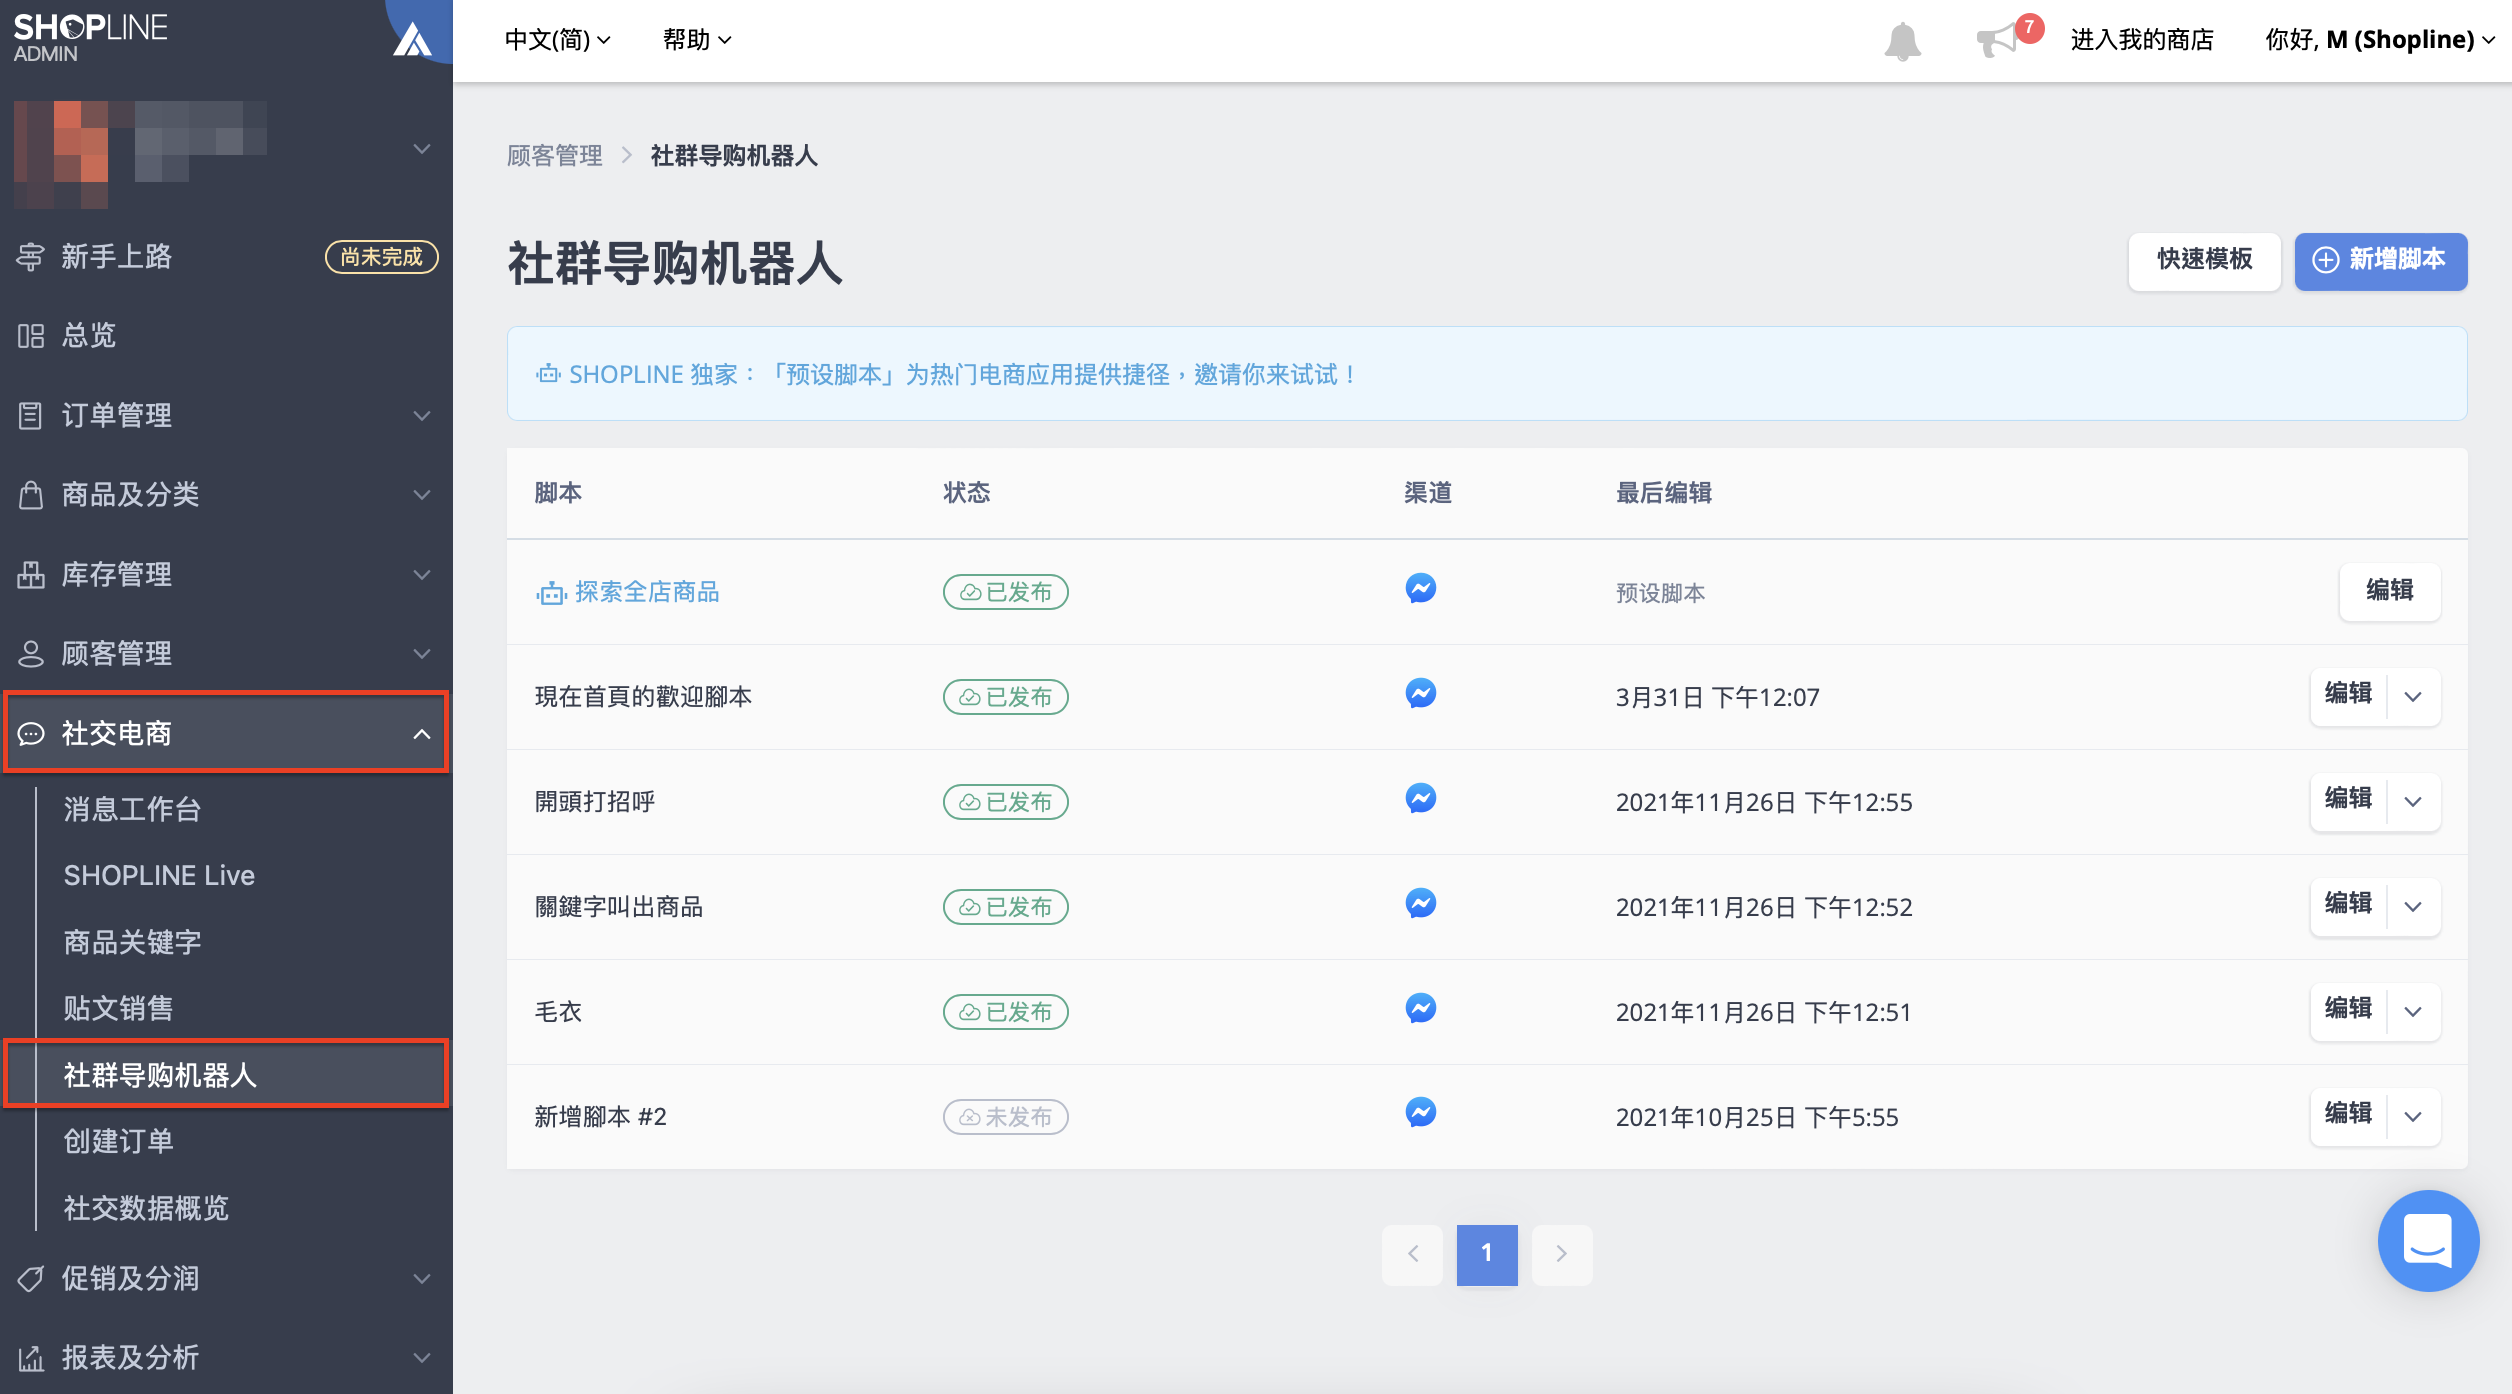The height and width of the screenshot is (1394, 2512).
Task: Click the SHOPLINE 独家 preset script banner
Action: pyautogui.click(x=1487, y=374)
